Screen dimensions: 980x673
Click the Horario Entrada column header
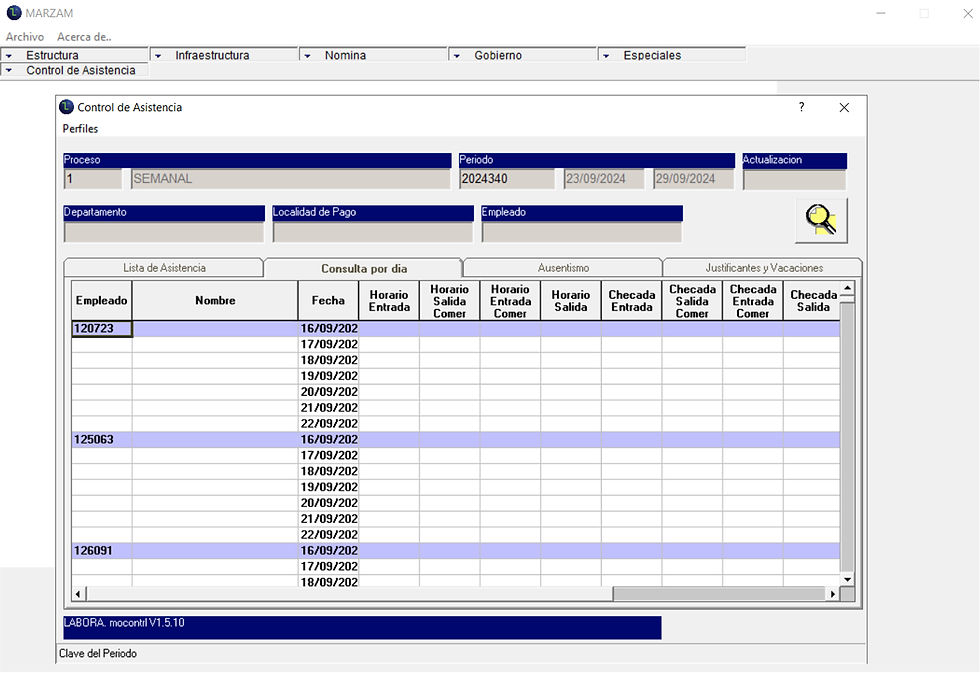tap(389, 301)
